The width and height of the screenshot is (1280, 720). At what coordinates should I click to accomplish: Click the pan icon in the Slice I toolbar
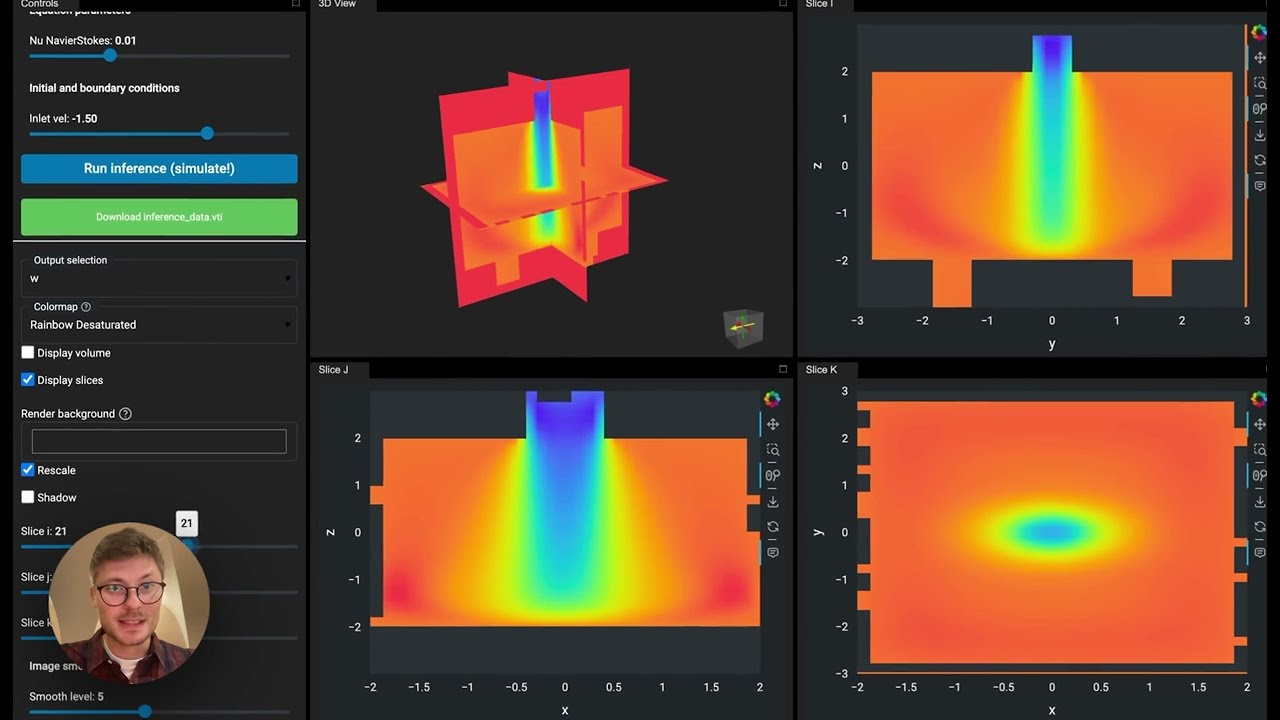tap(1259, 57)
